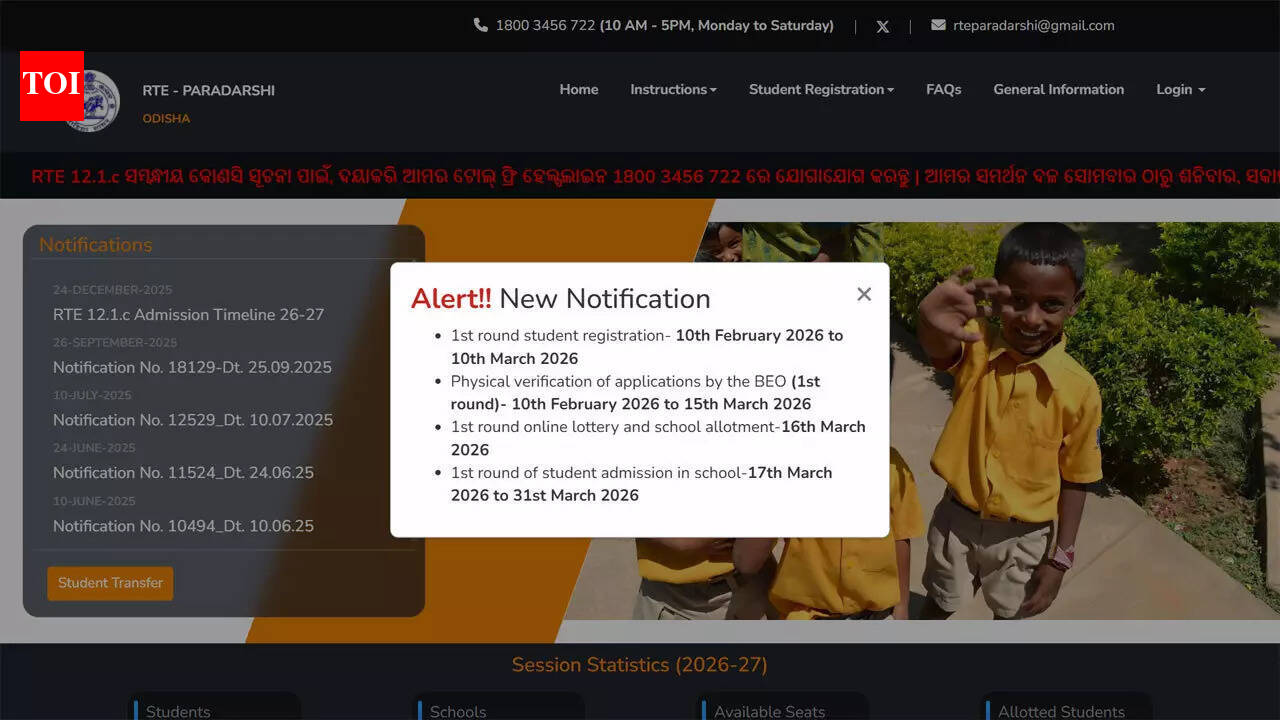The image size is (1280, 720).
Task: Open the General Information page
Action: coord(1058,89)
